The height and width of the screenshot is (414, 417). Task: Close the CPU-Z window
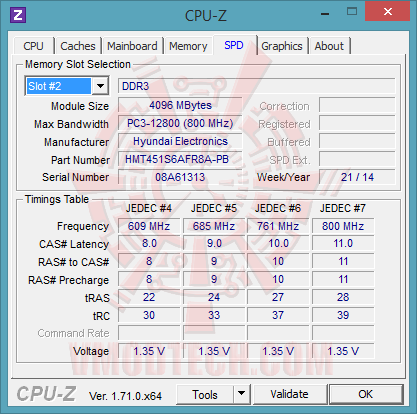coord(387,11)
